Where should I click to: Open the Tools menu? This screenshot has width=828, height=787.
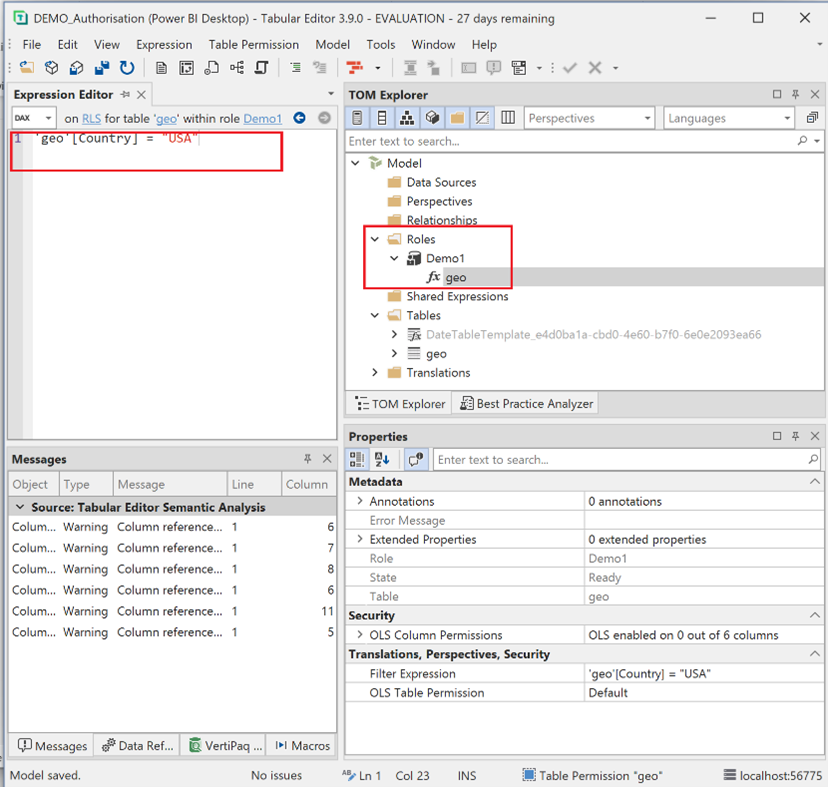[381, 44]
